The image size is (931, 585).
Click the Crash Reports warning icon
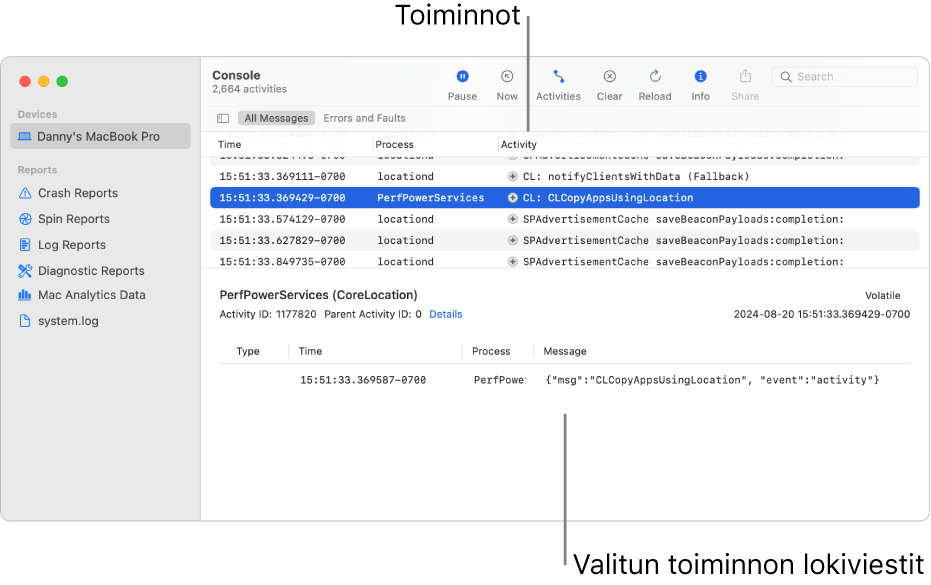25,193
